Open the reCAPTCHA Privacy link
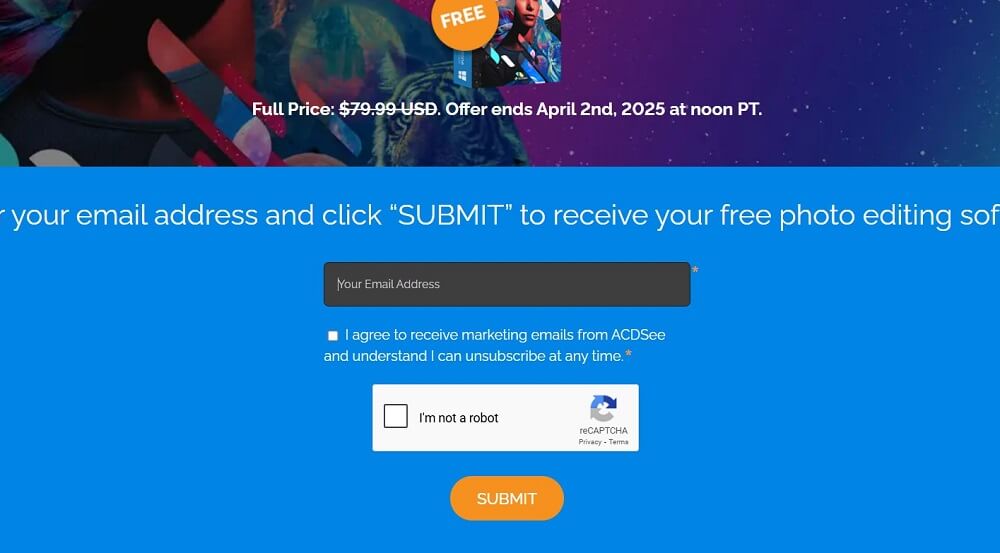The image size is (1000, 553). click(x=590, y=441)
